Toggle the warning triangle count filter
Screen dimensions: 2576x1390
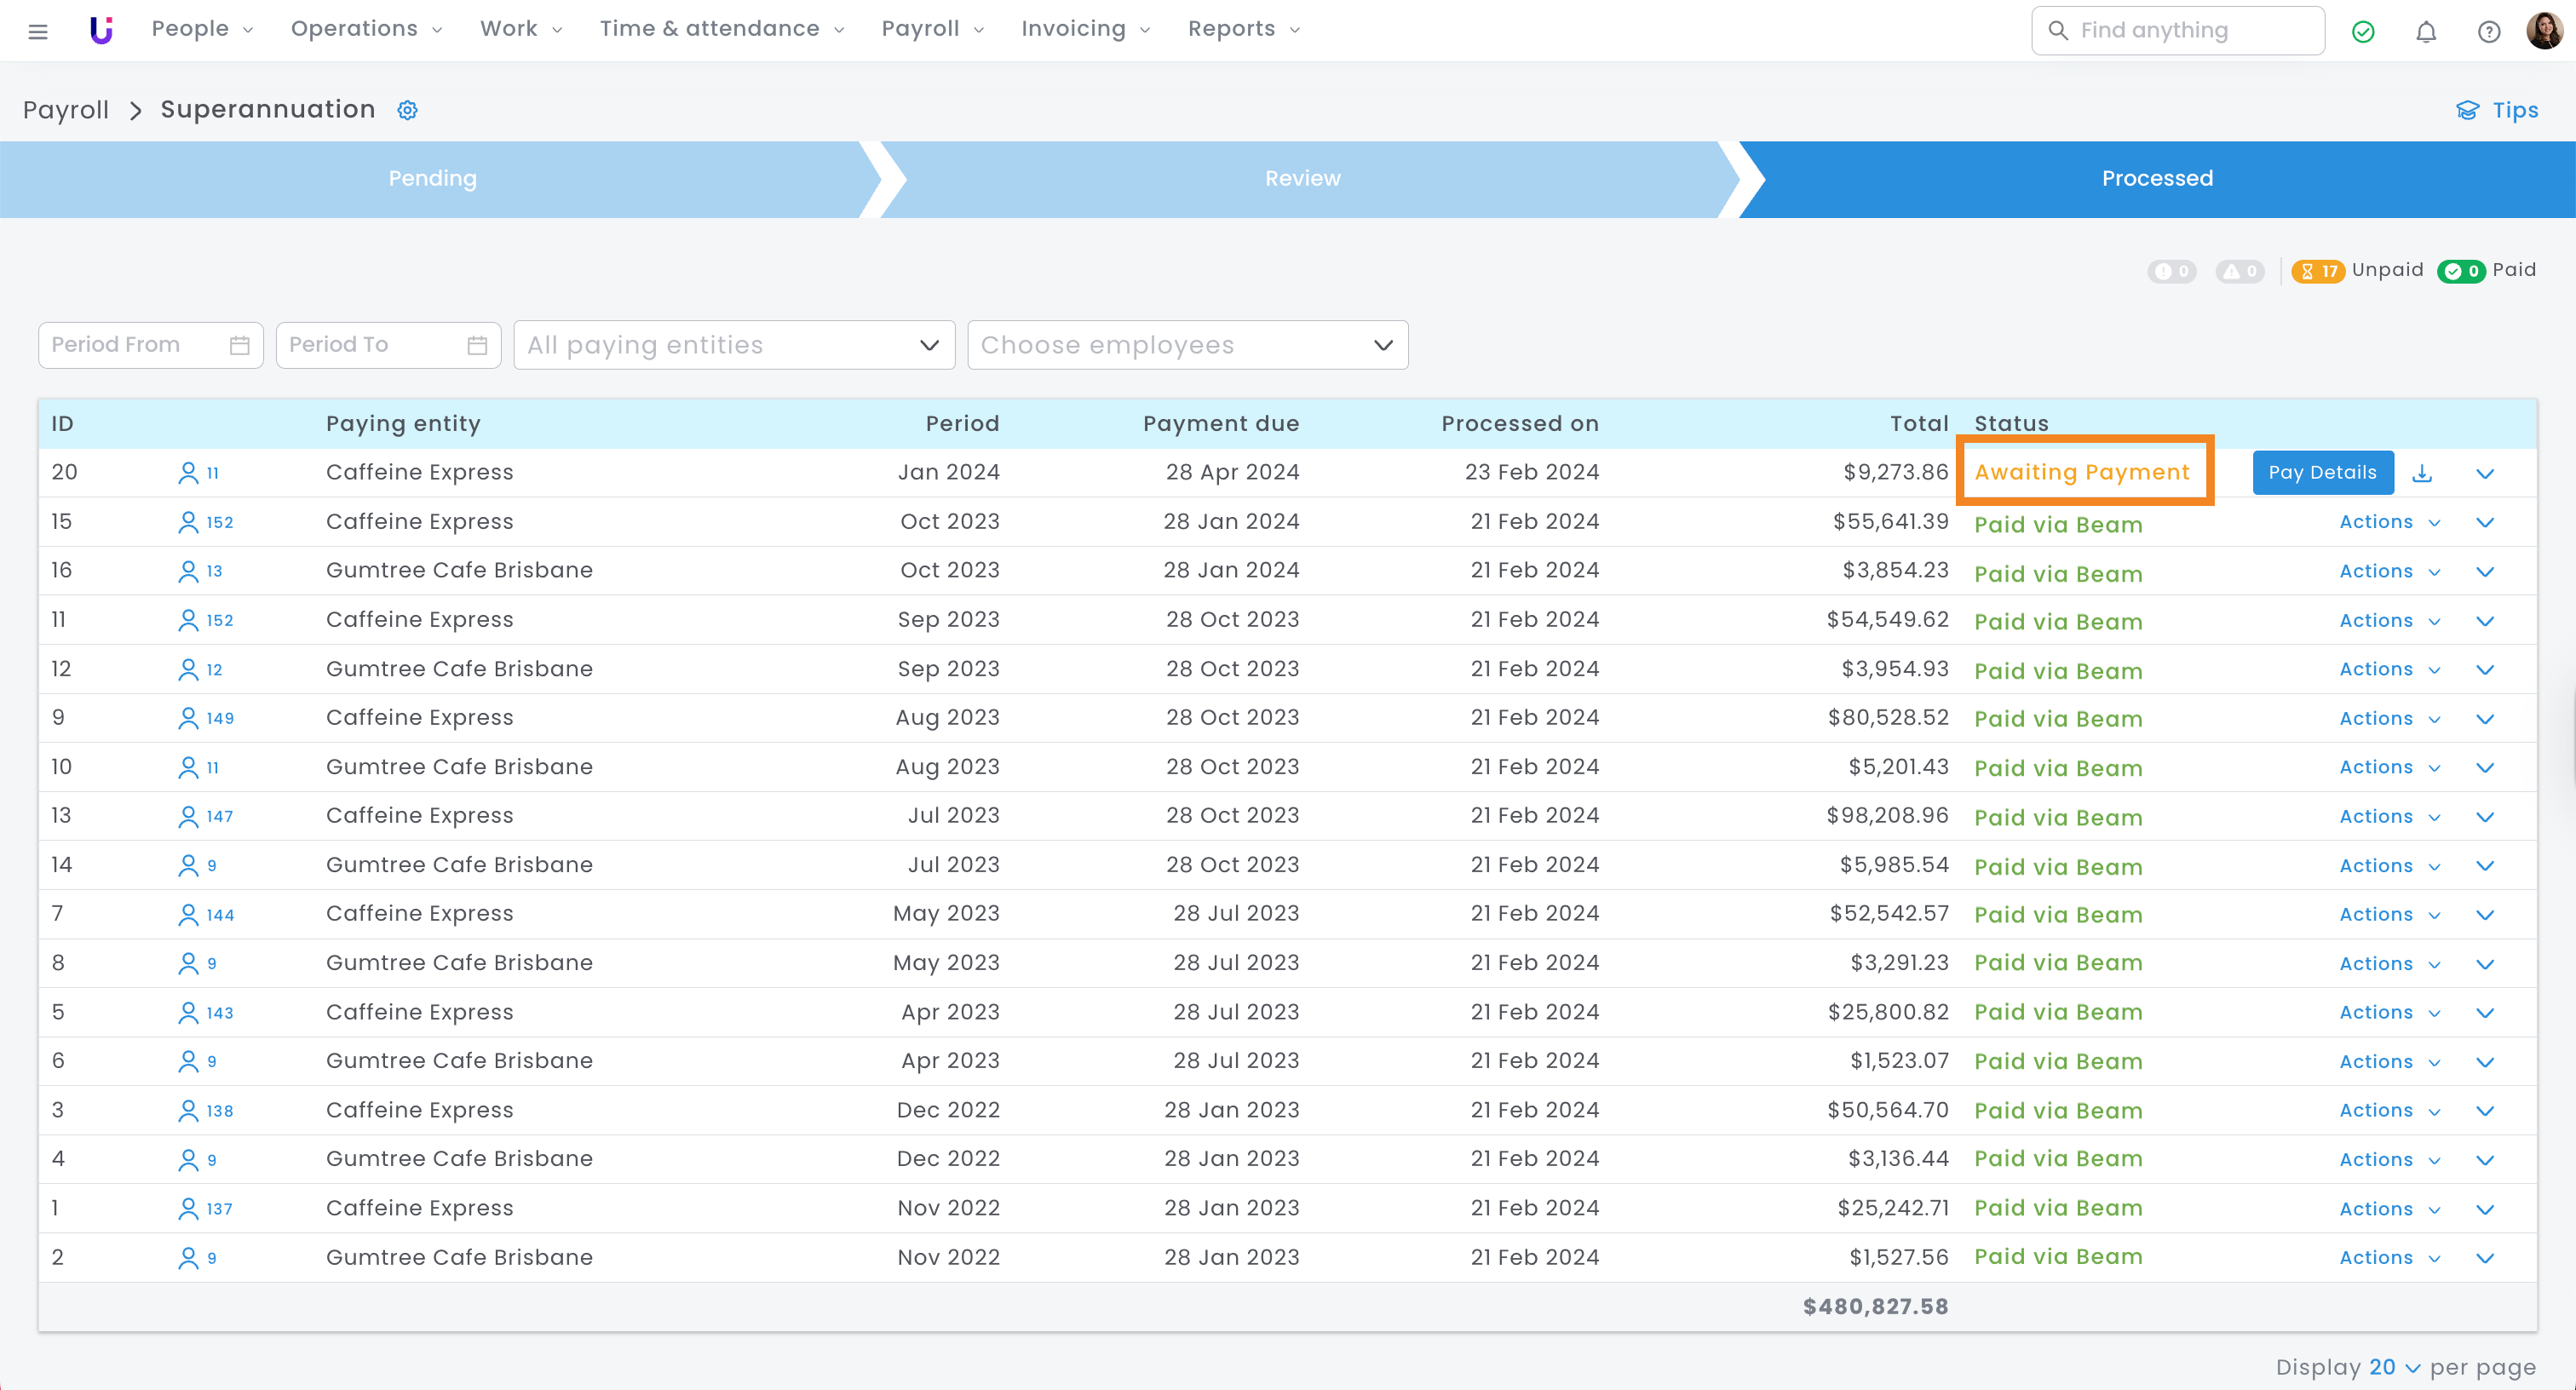coord(2239,271)
